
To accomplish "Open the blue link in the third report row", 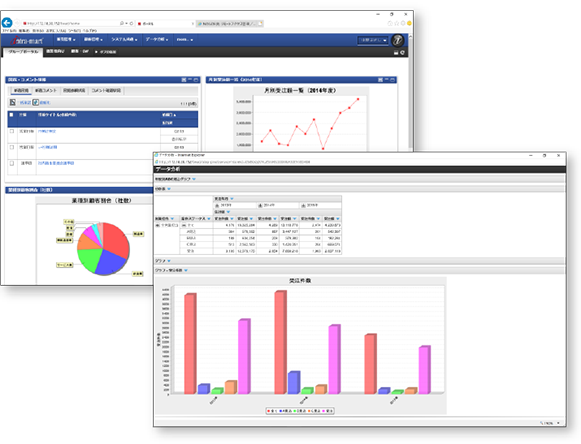I will point(56,163).
